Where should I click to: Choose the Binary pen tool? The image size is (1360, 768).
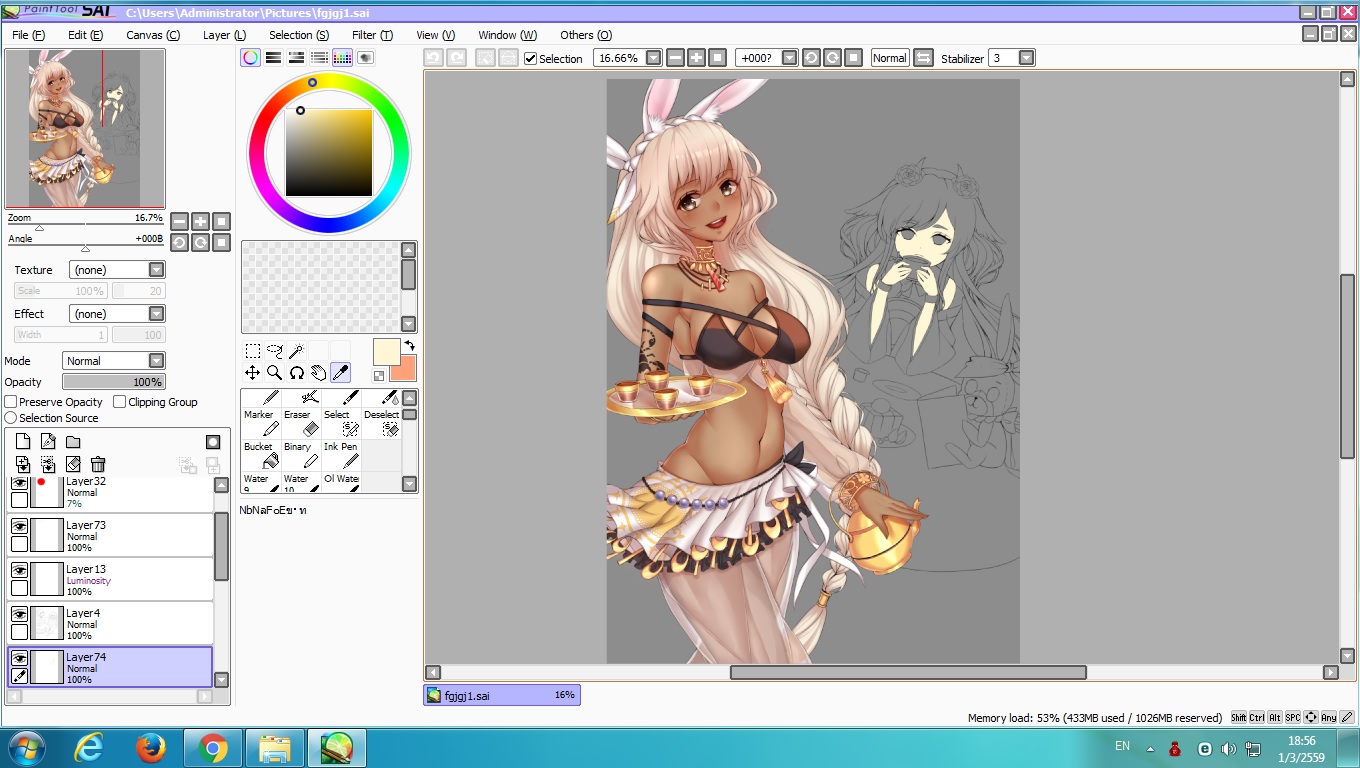coord(301,455)
